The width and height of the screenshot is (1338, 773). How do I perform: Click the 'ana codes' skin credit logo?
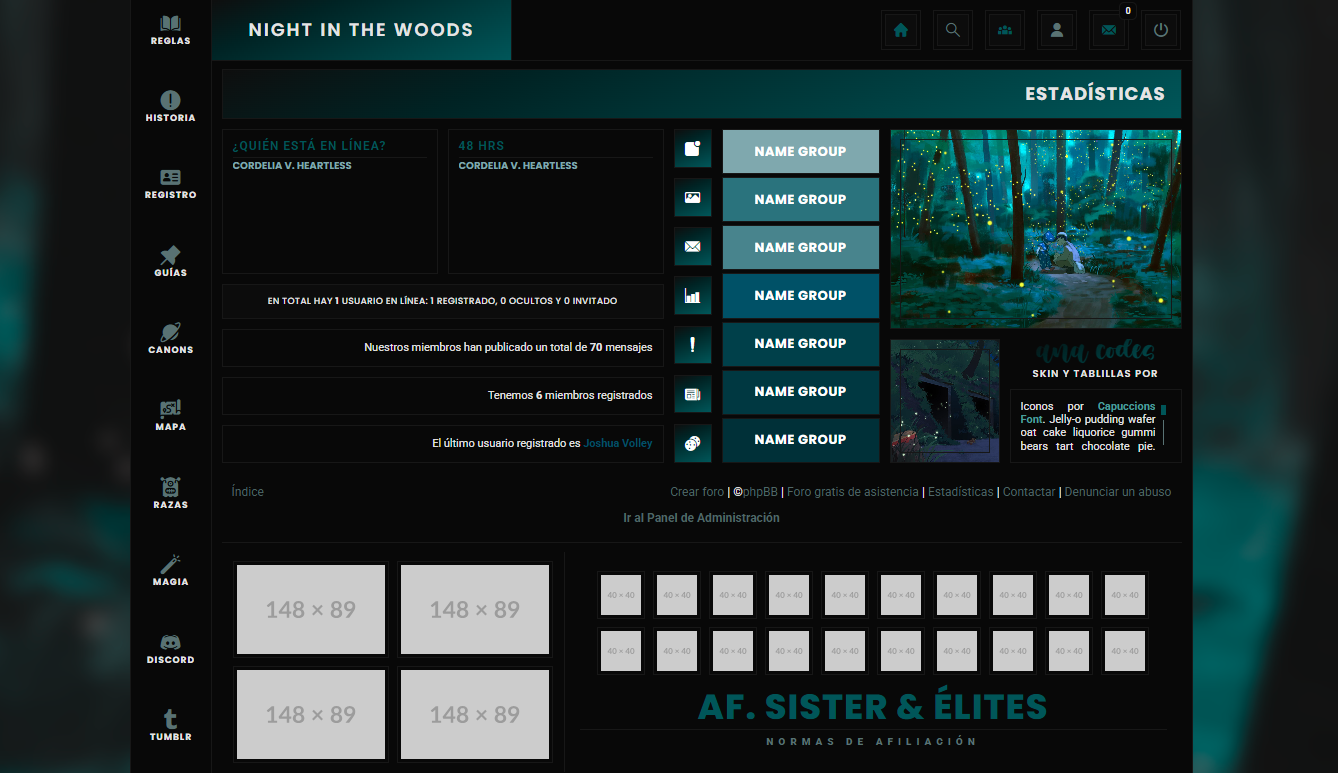[x=1095, y=352]
